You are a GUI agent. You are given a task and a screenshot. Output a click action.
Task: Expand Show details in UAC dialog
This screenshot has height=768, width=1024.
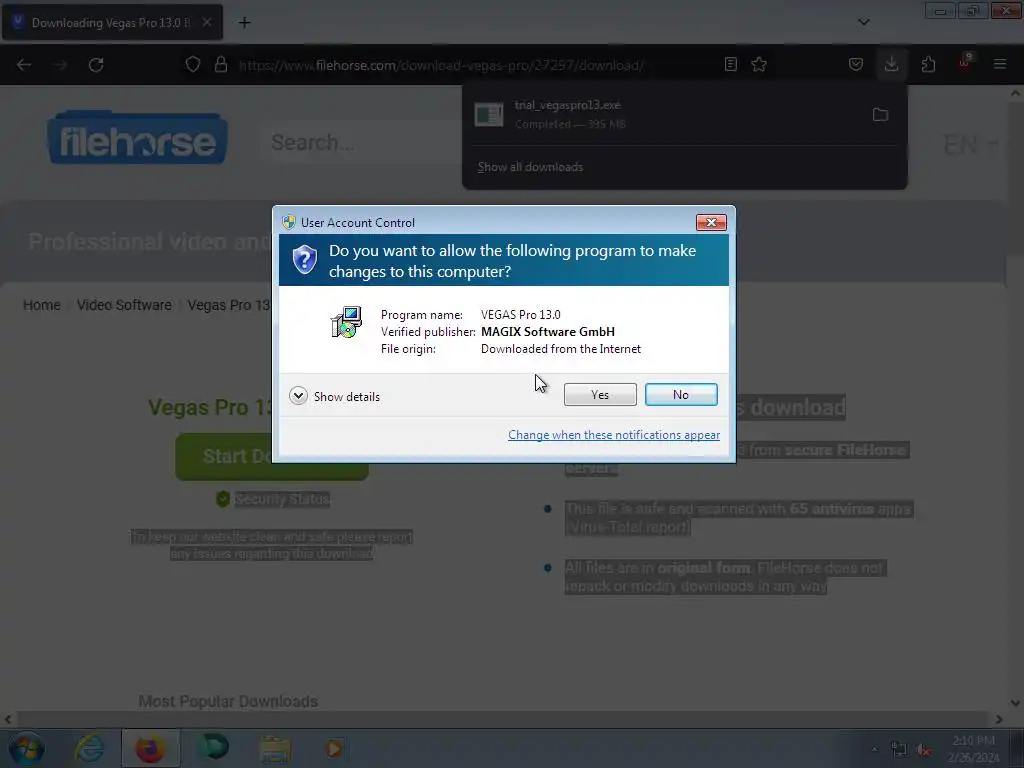coord(334,396)
